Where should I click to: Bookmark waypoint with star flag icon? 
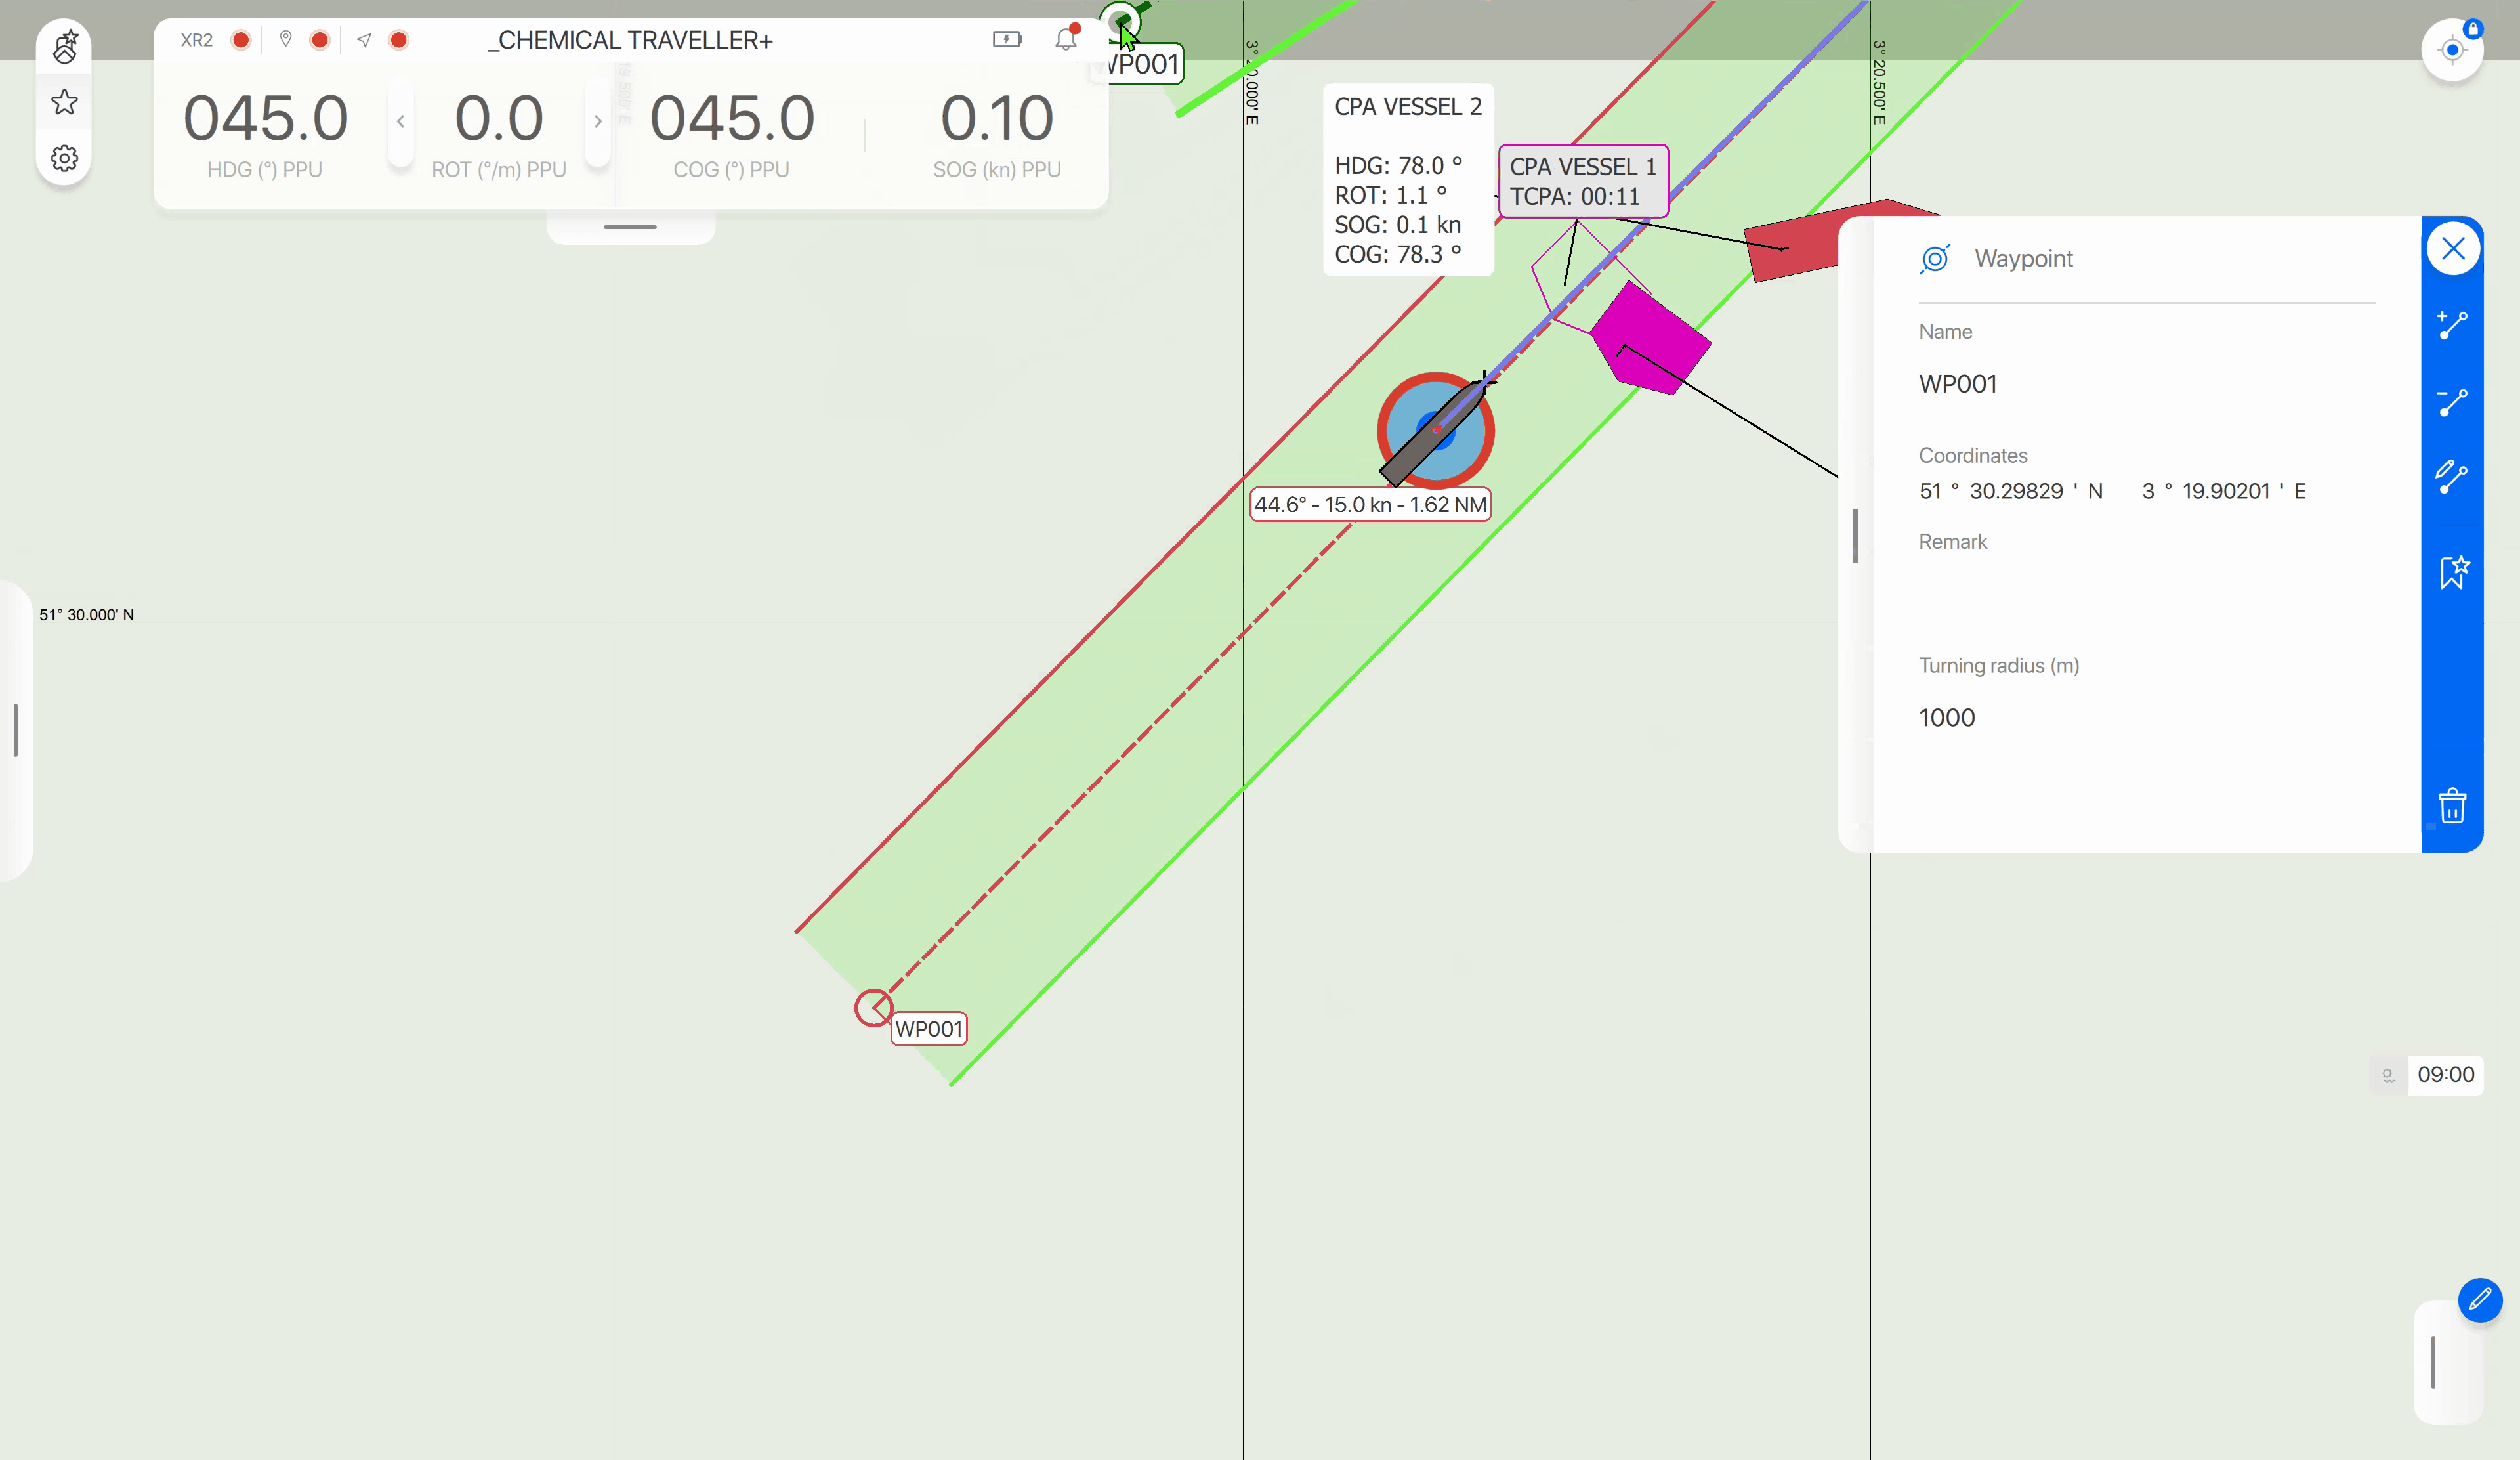pyautogui.click(x=2453, y=572)
